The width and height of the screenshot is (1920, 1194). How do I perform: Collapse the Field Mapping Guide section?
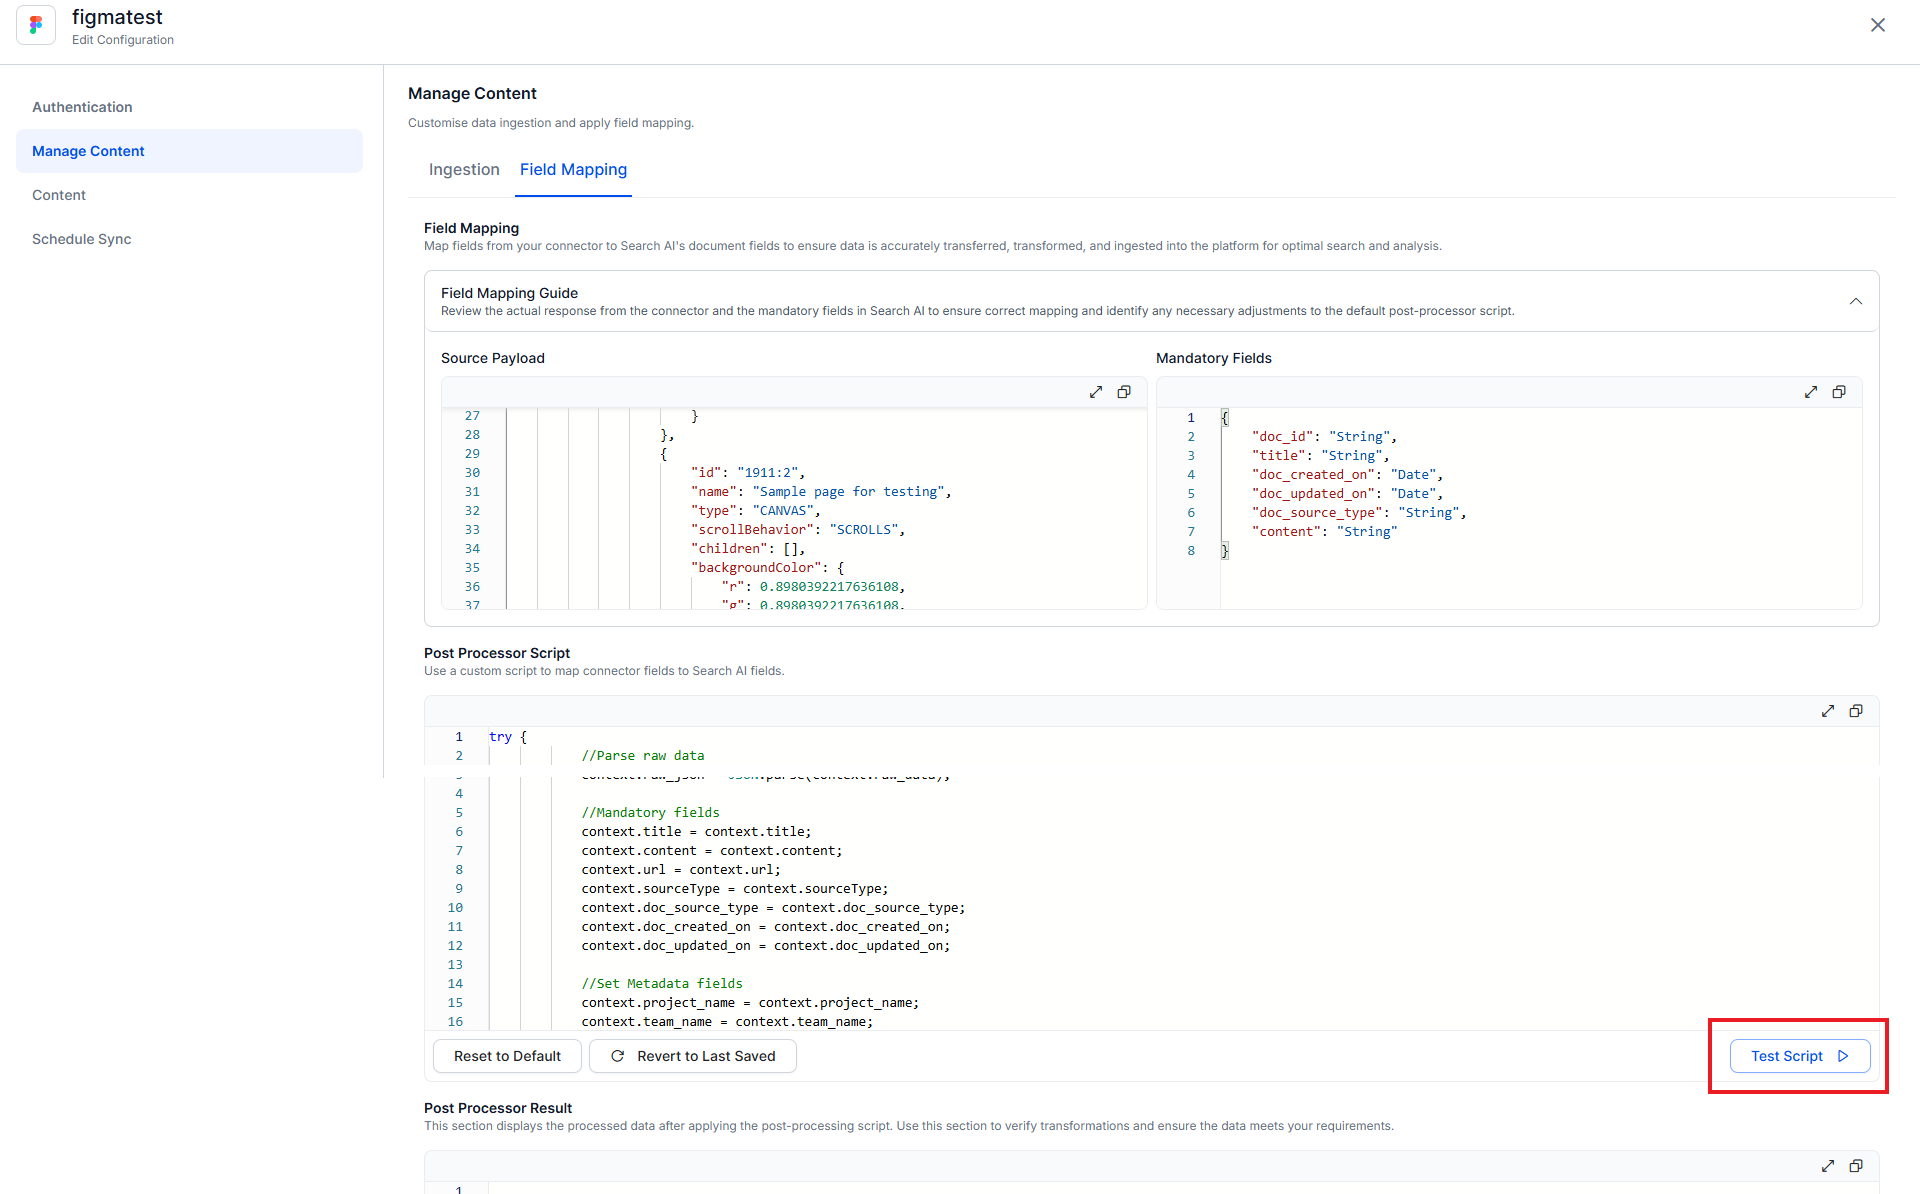click(1856, 301)
